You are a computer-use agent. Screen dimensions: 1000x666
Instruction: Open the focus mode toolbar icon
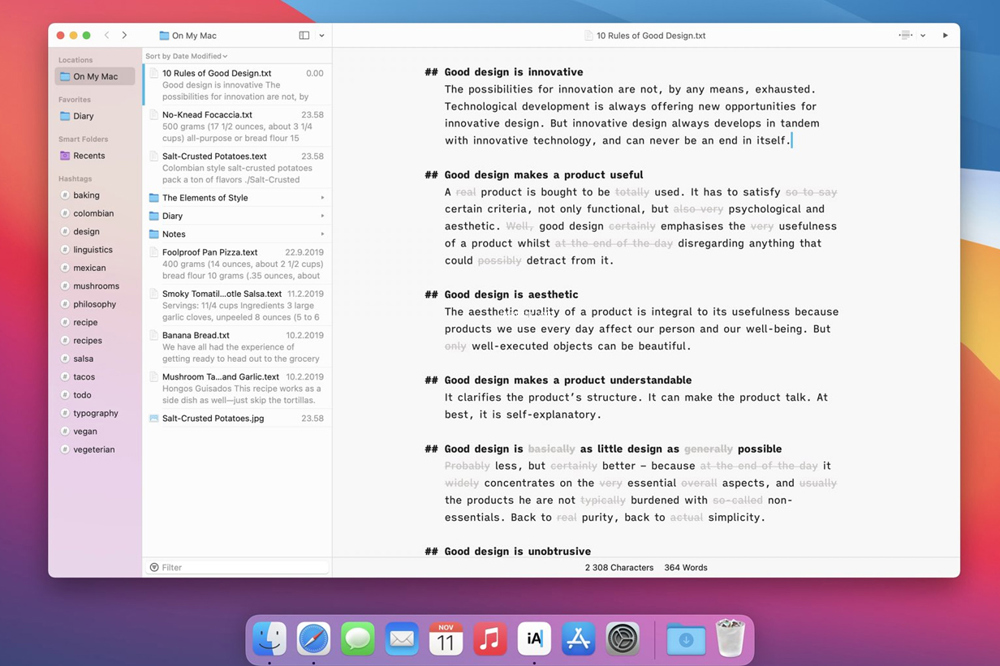[905, 35]
